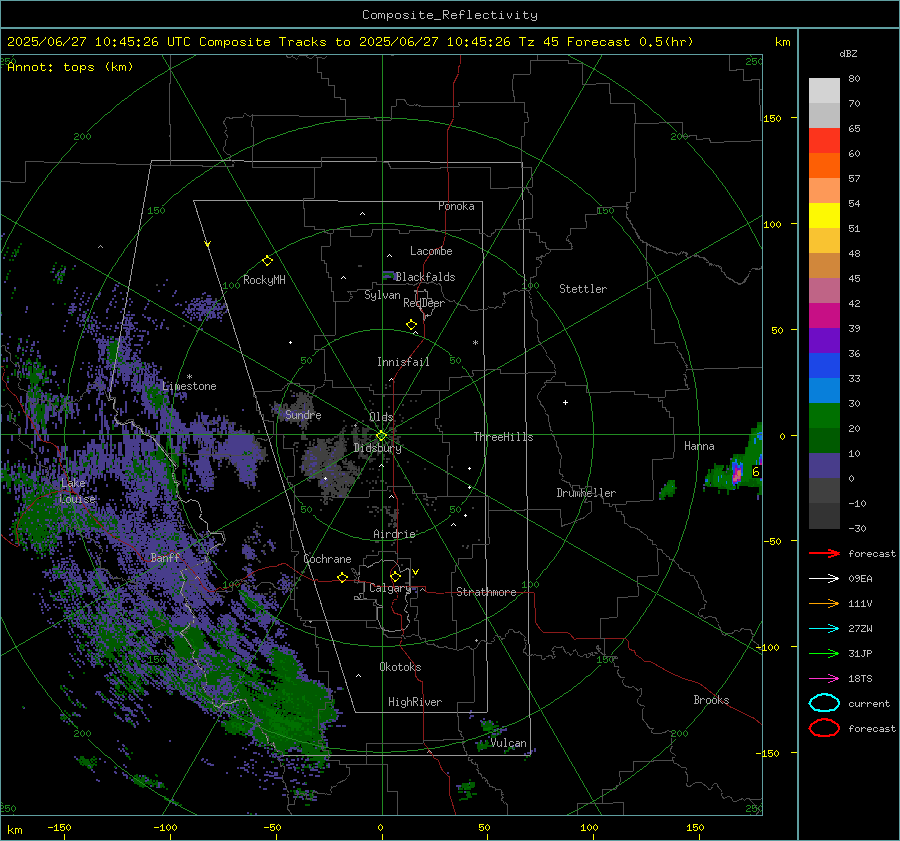Click the Lake Louise label
Viewport: 900px width, 841px height.
point(77,491)
